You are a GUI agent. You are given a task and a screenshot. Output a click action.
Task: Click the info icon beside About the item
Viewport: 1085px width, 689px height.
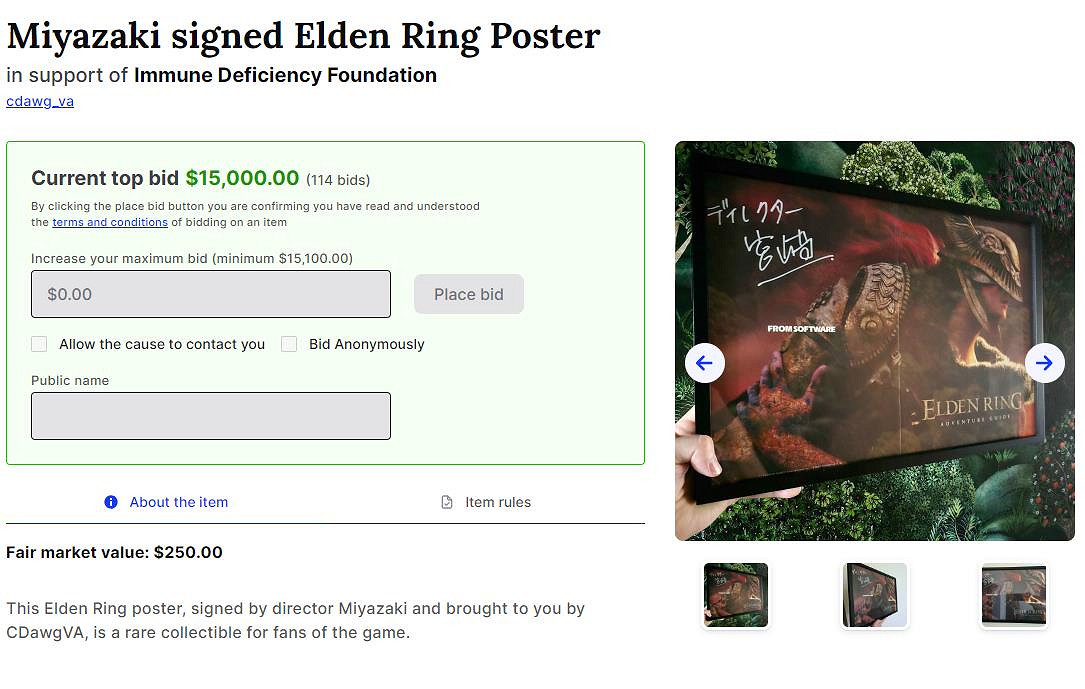(111, 502)
